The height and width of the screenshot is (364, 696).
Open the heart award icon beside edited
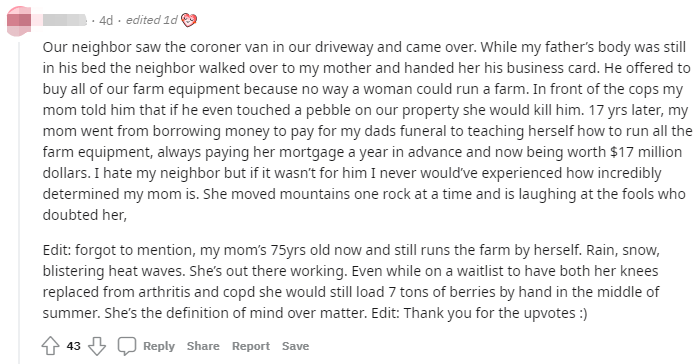coord(189,20)
